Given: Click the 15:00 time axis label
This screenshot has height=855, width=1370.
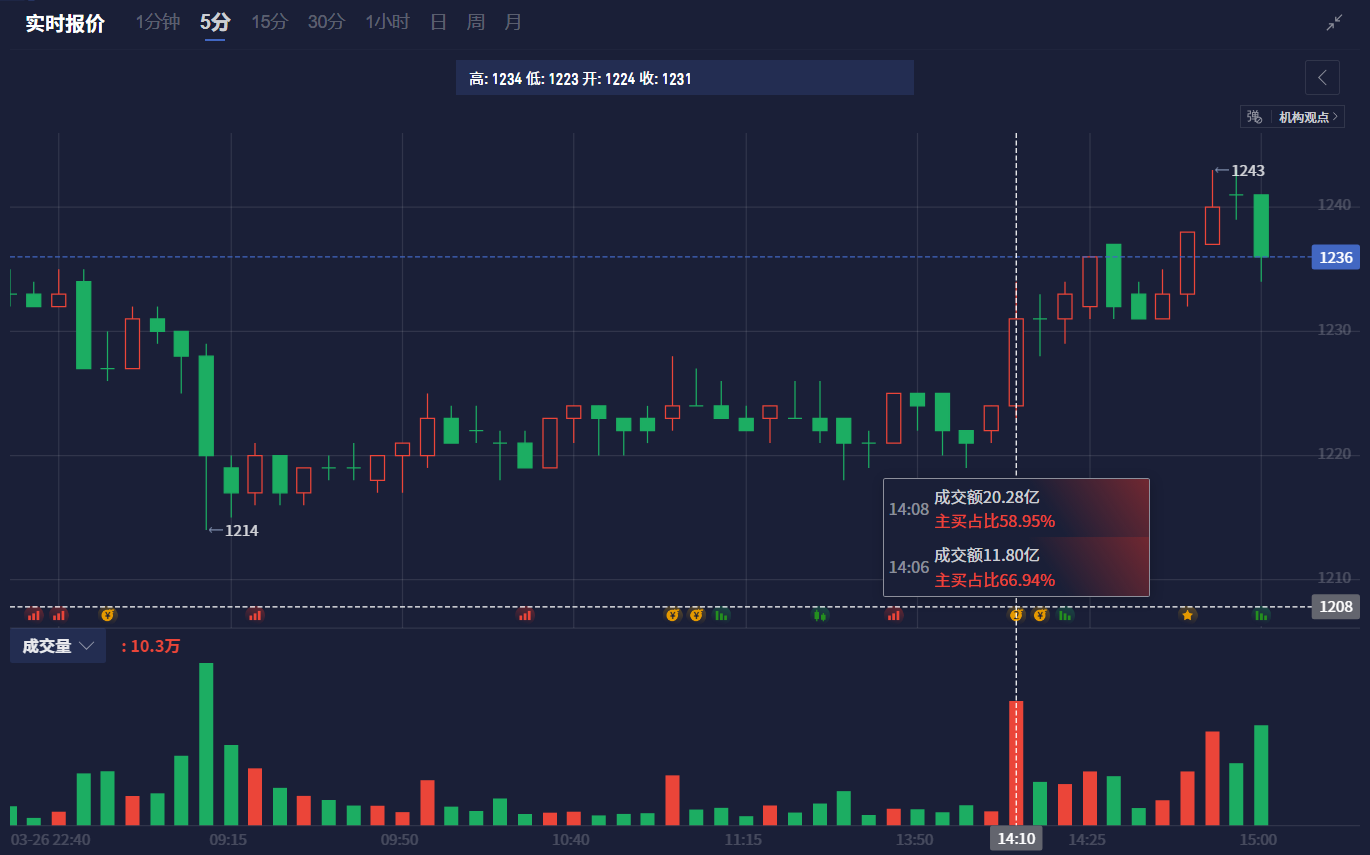Looking at the screenshot, I should click(x=1258, y=839).
